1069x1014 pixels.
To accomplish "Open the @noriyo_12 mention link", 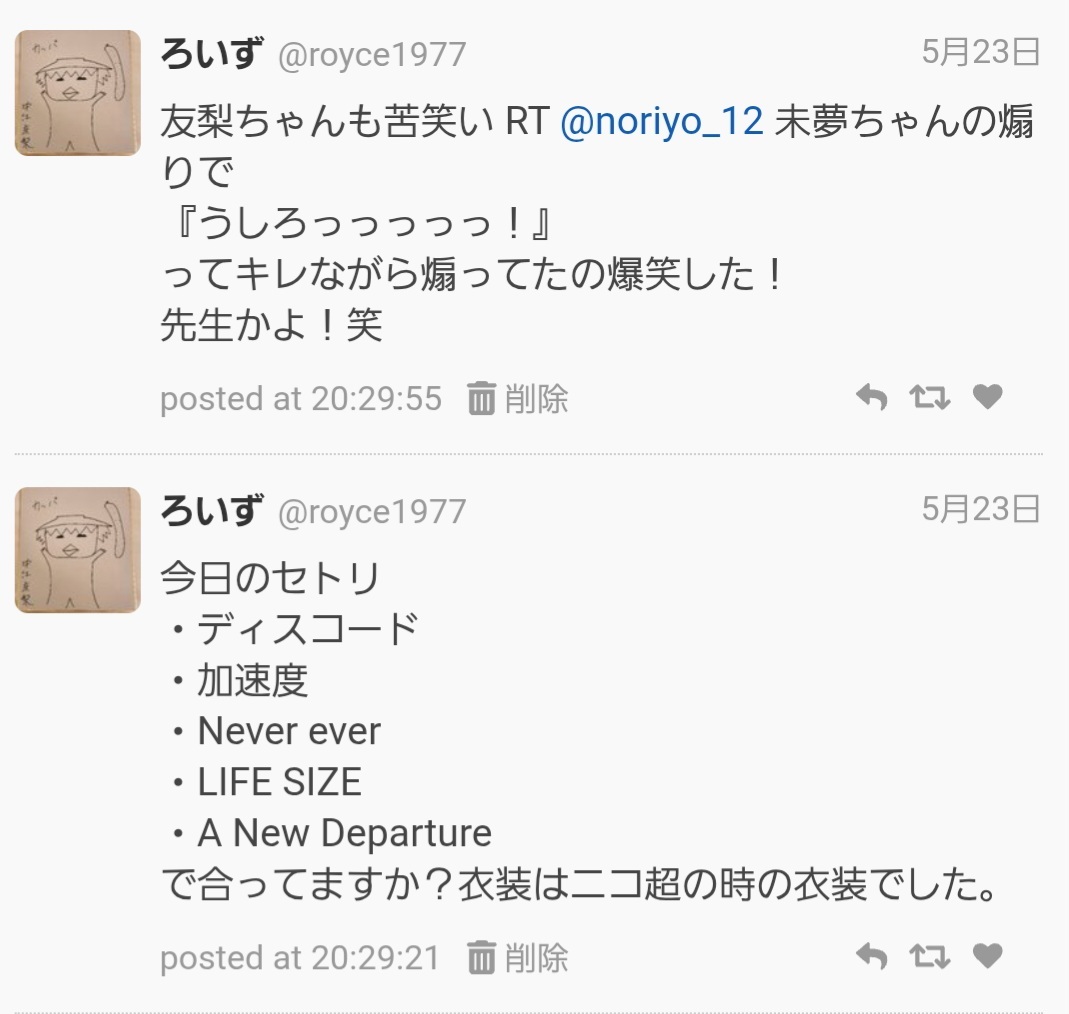I will coord(662,122).
